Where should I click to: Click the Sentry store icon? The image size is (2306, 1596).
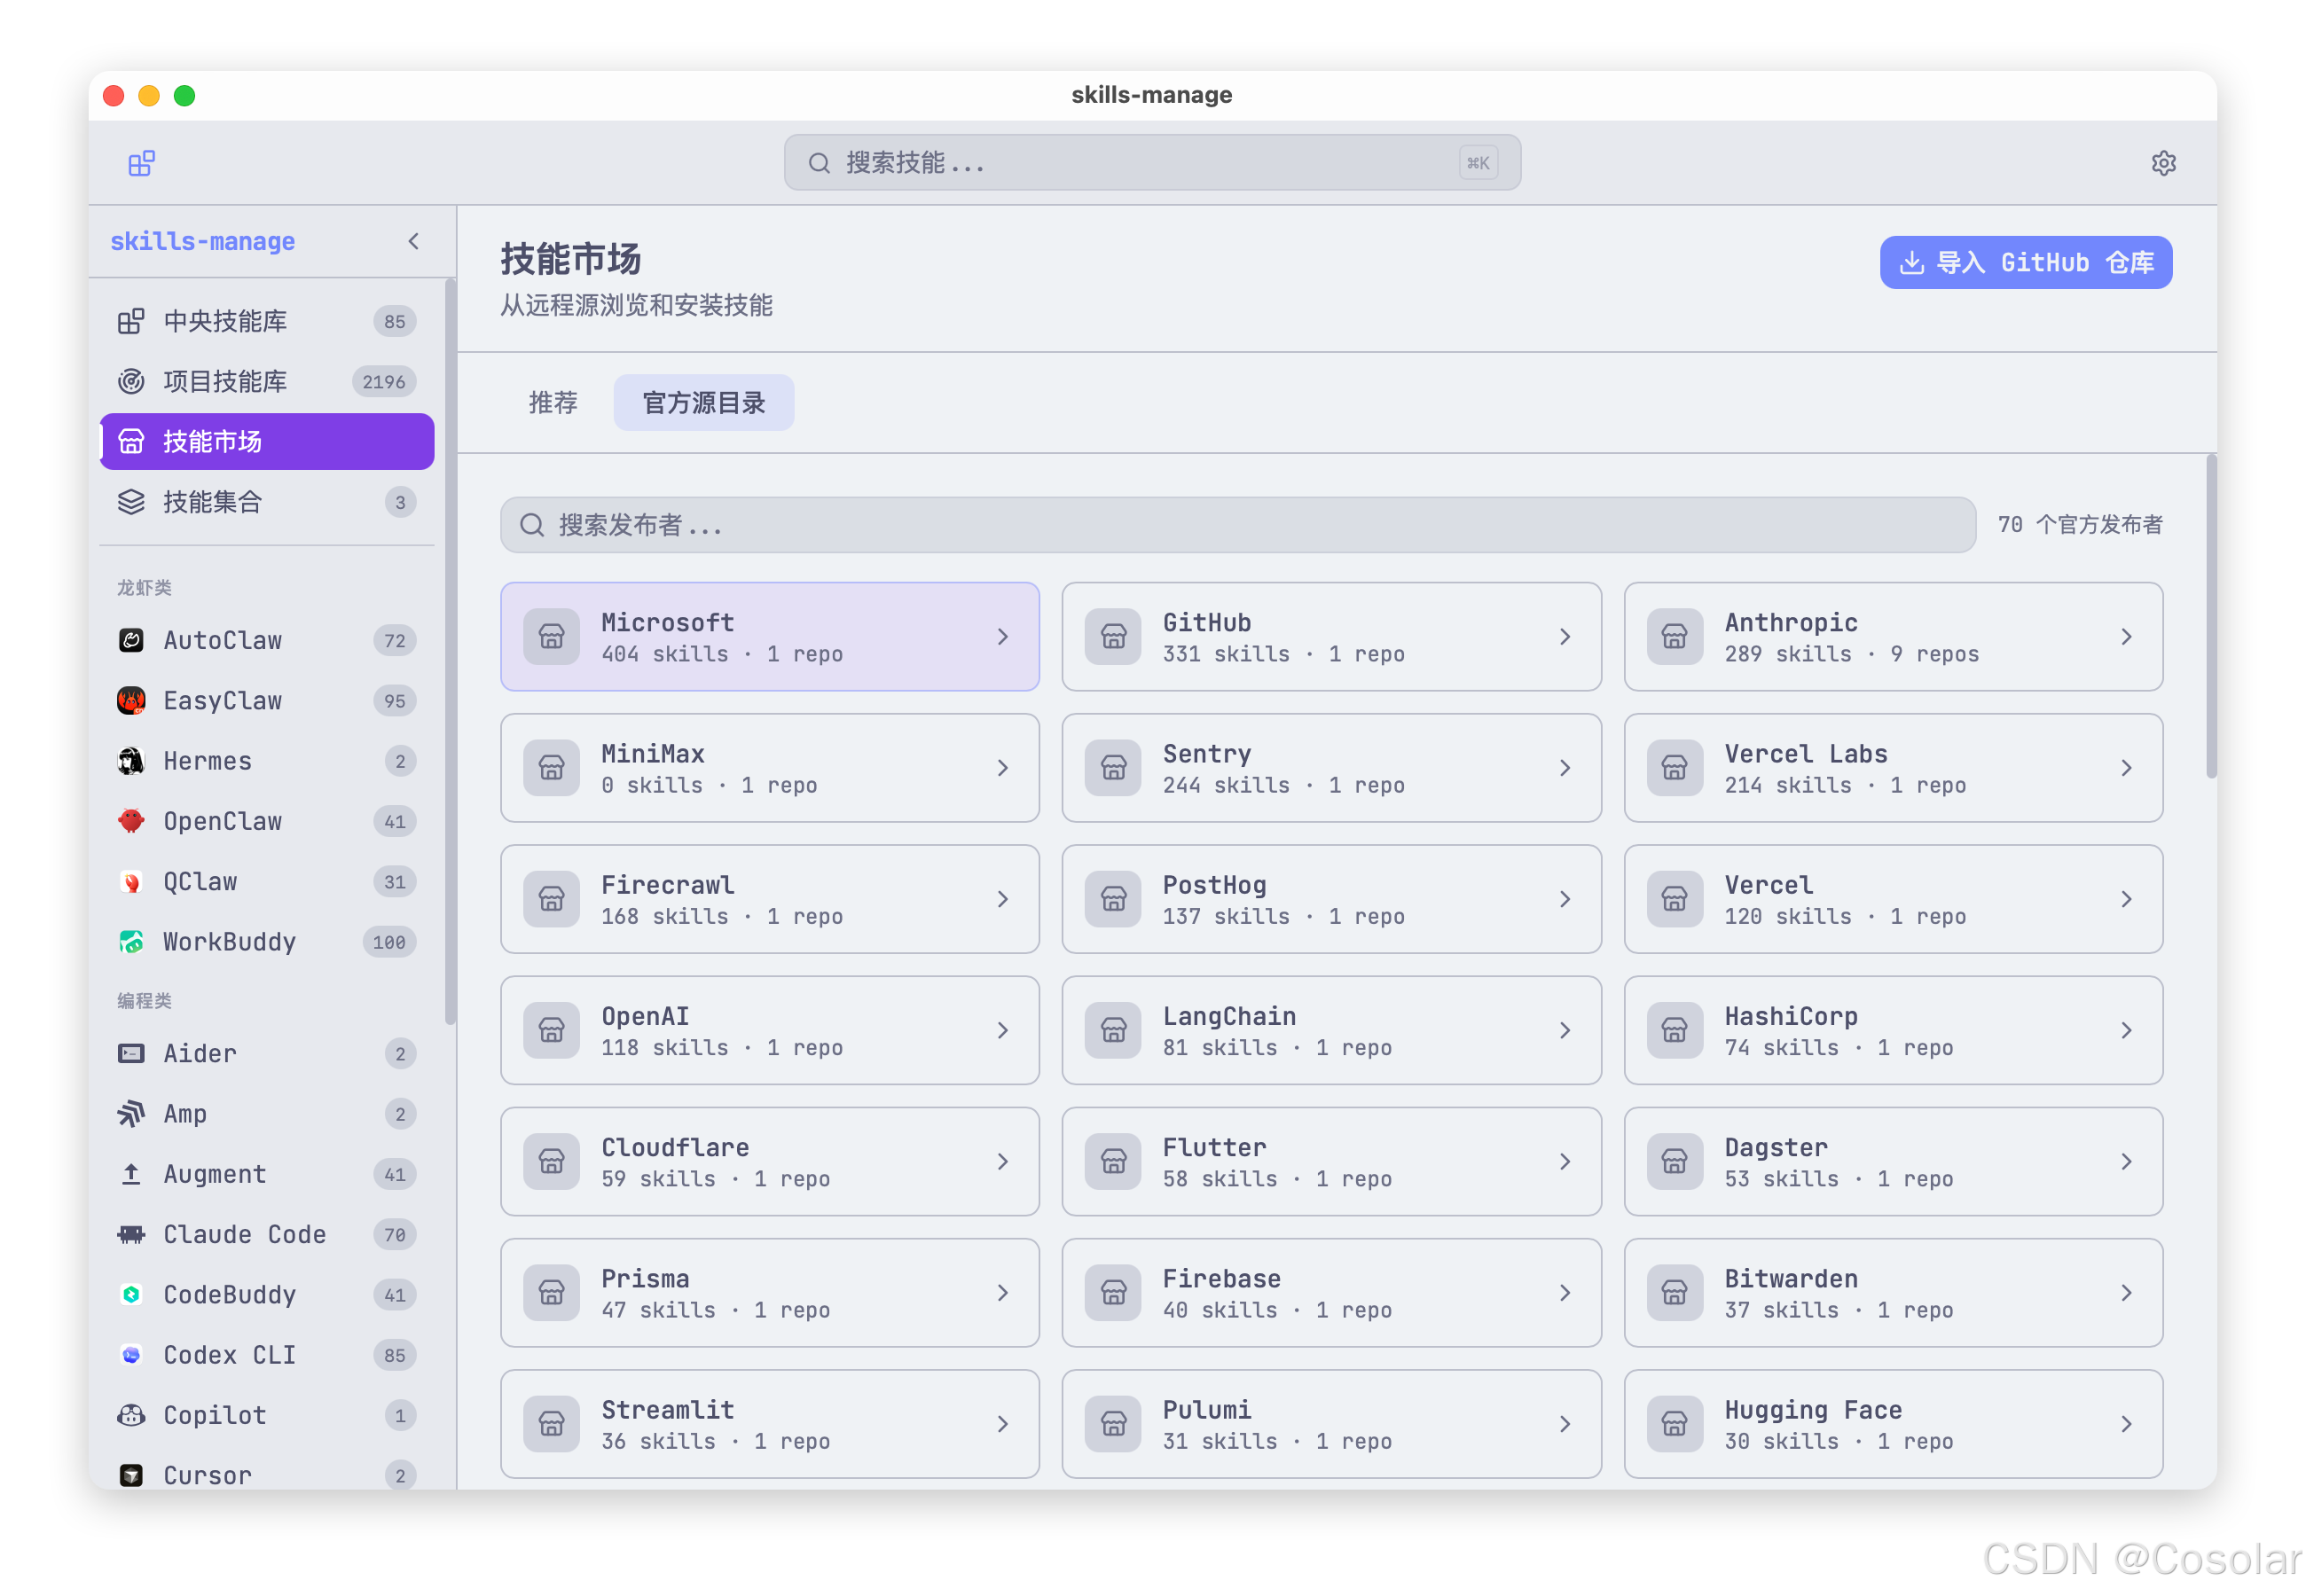click(1114, 768)
